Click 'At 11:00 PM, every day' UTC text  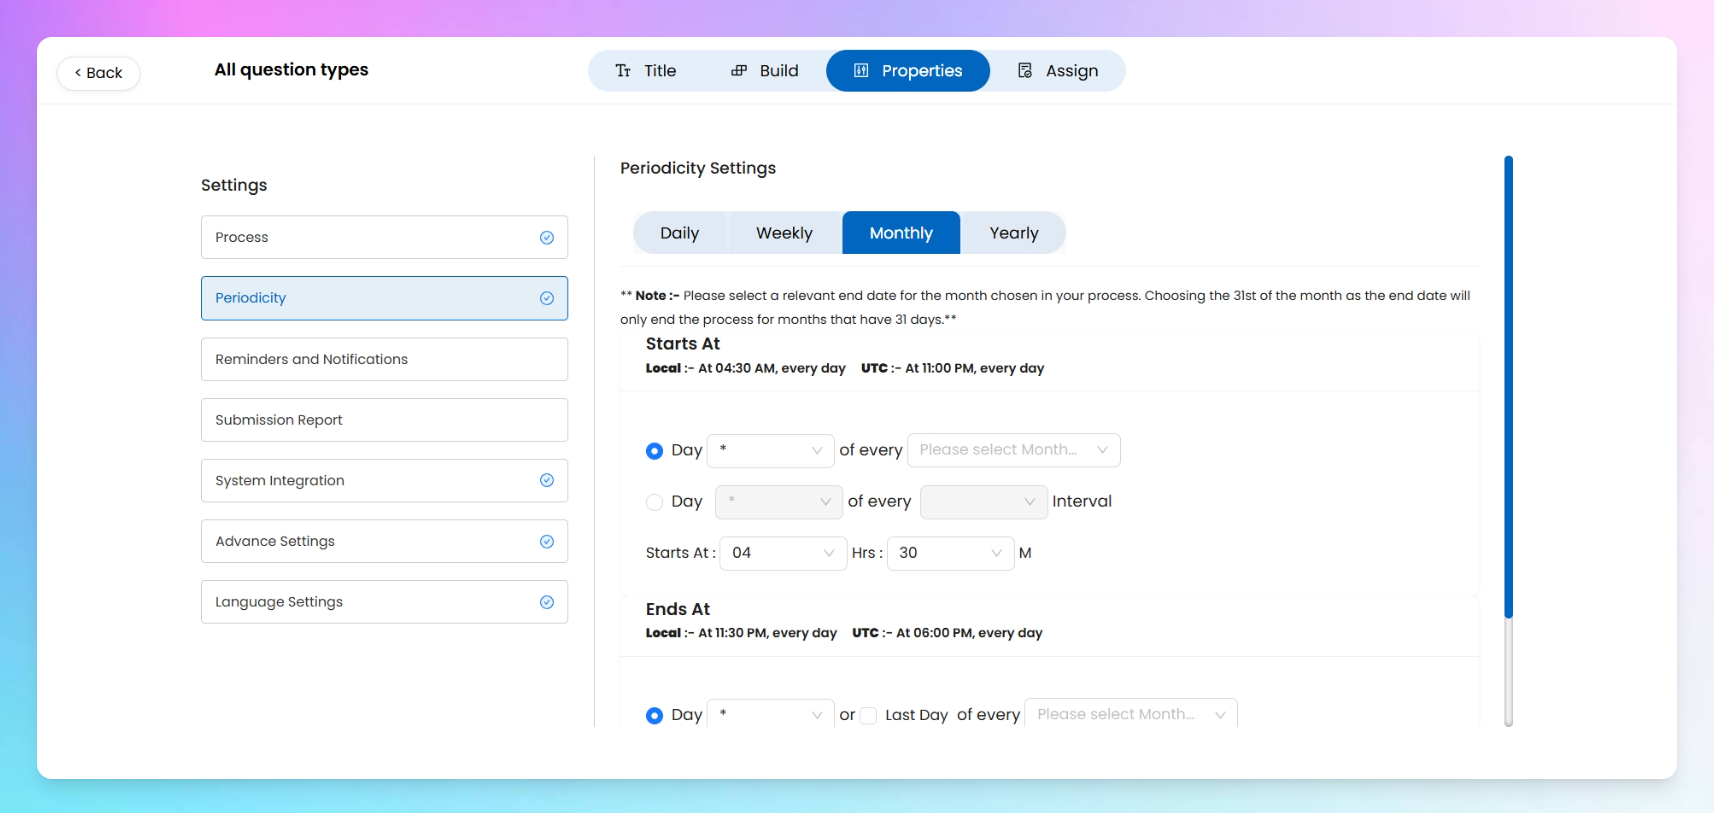click(x=974, y=368)
